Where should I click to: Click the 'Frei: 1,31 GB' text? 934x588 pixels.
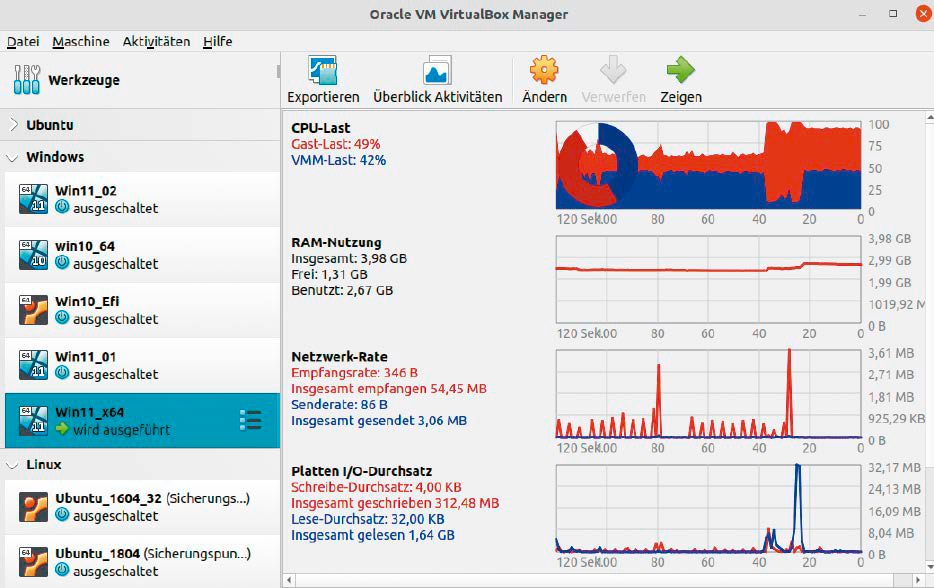click(x=329, y=275)
